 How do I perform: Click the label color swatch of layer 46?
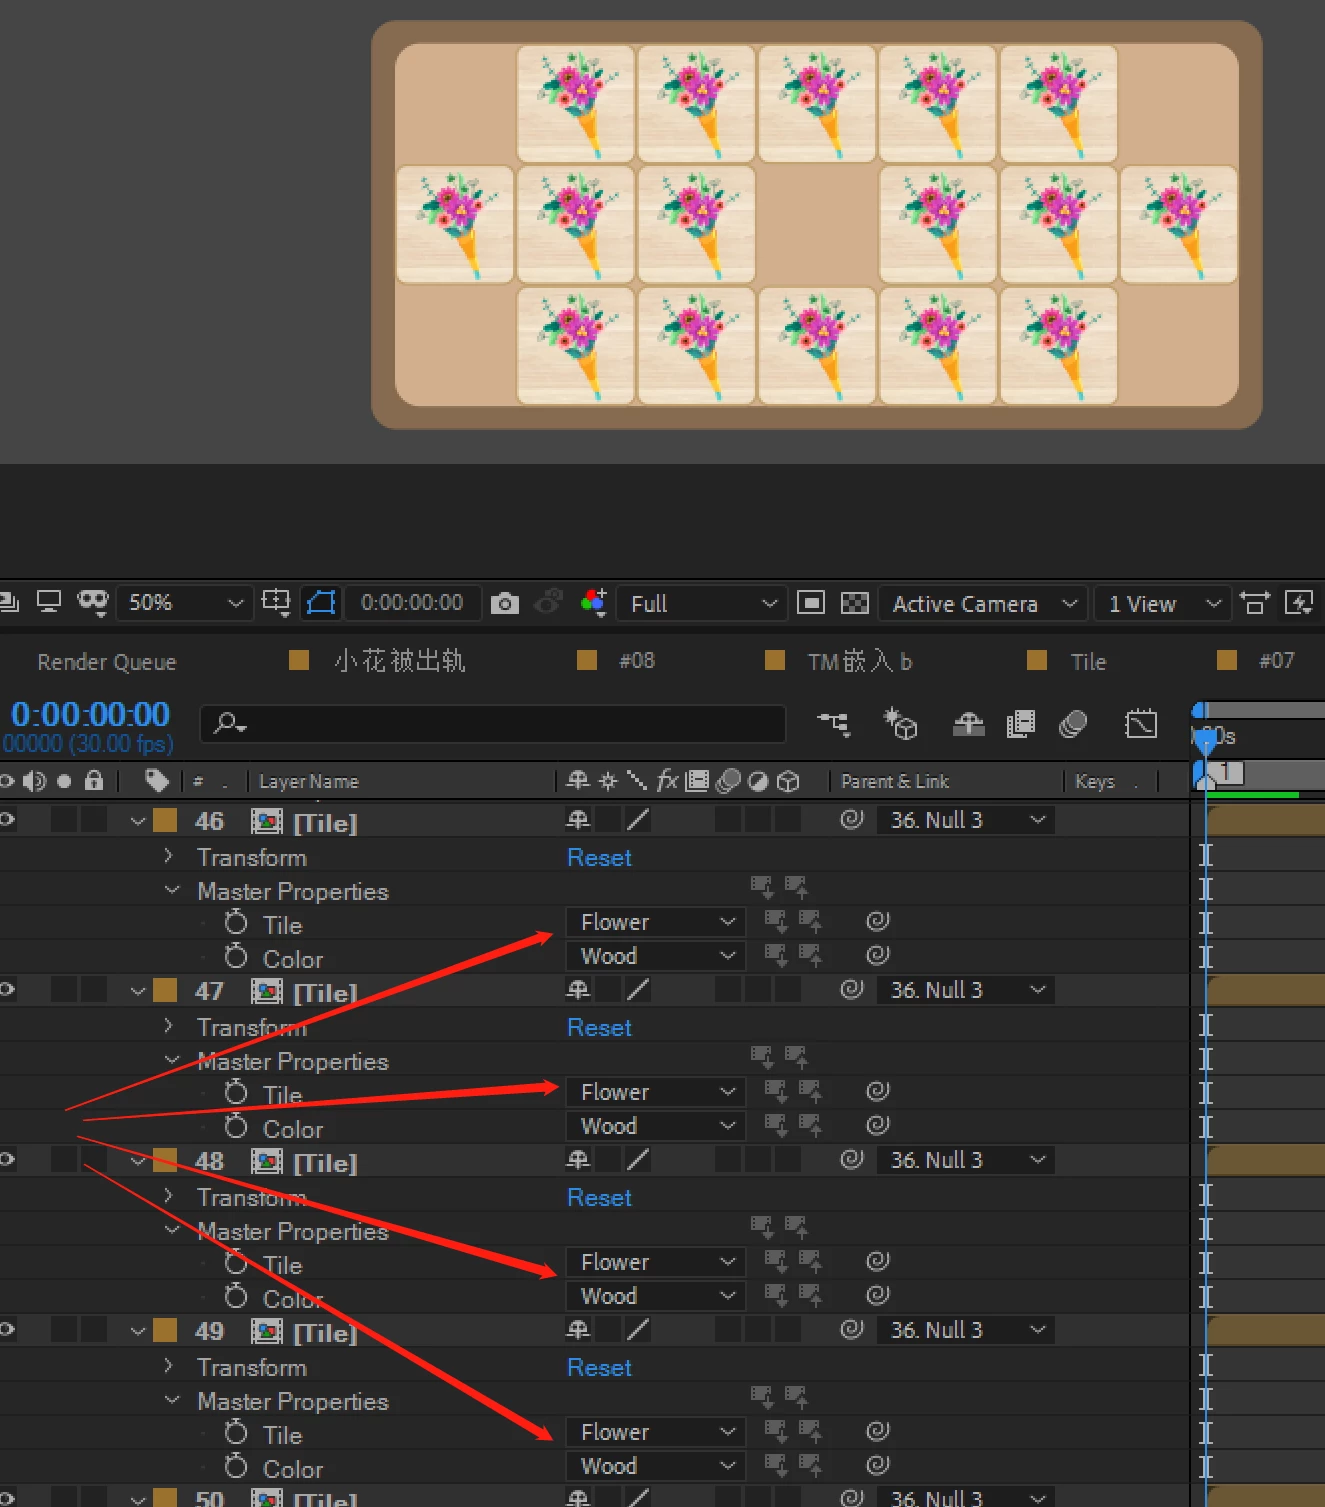[x=165, y=820]
